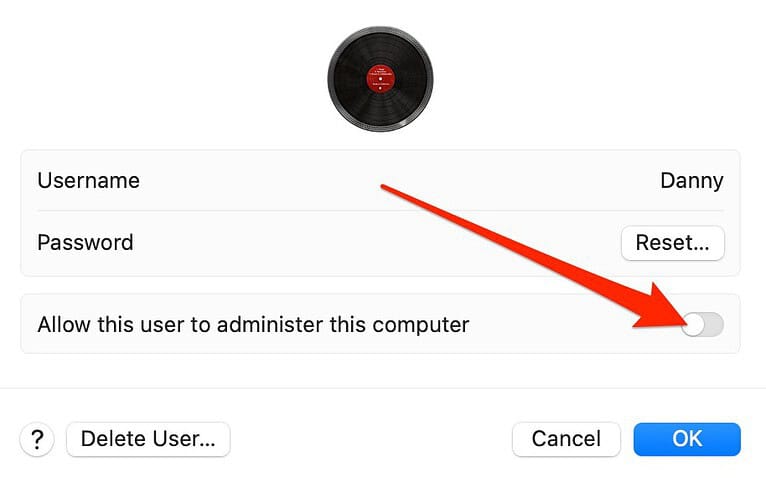Enable the administer this computer switch
Image resolution: width=766 pixels, height=478 pixels.
702,325
